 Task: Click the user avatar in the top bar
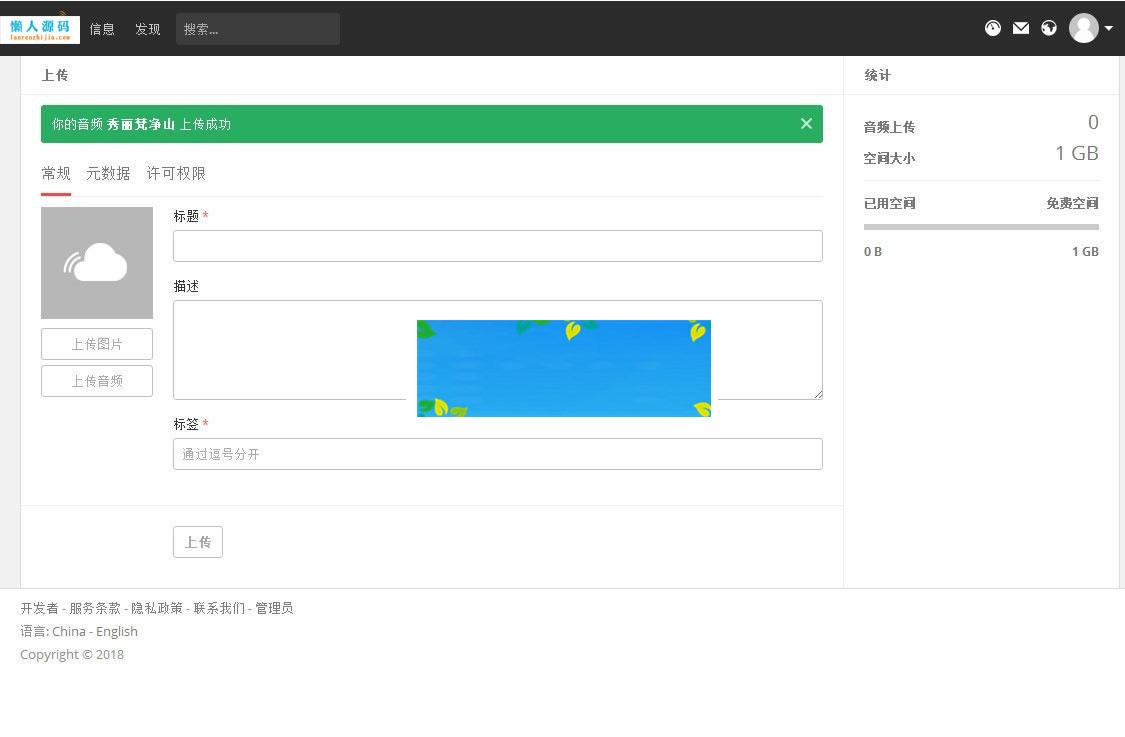(x=1084, y=28)
